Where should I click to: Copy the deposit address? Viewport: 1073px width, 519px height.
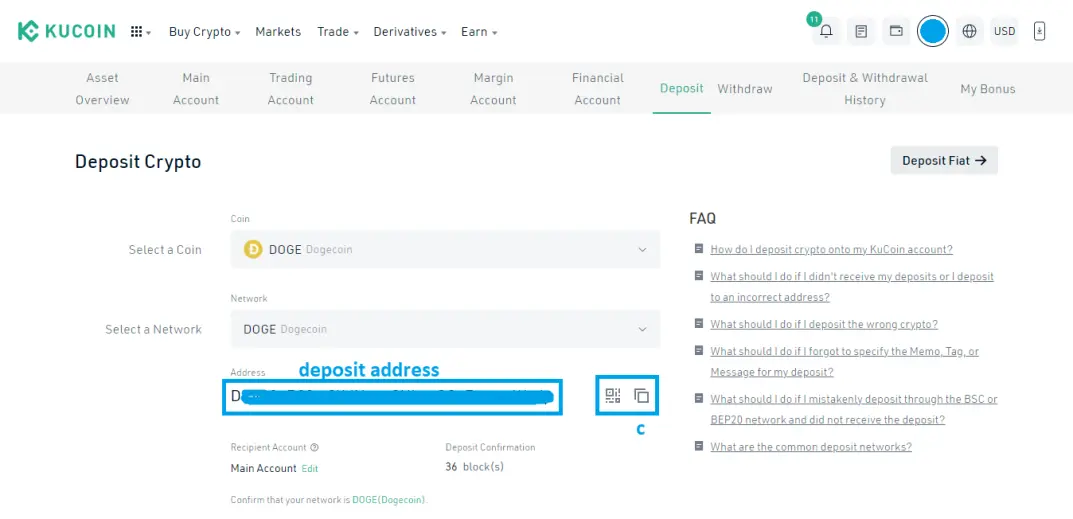point(641,395)
